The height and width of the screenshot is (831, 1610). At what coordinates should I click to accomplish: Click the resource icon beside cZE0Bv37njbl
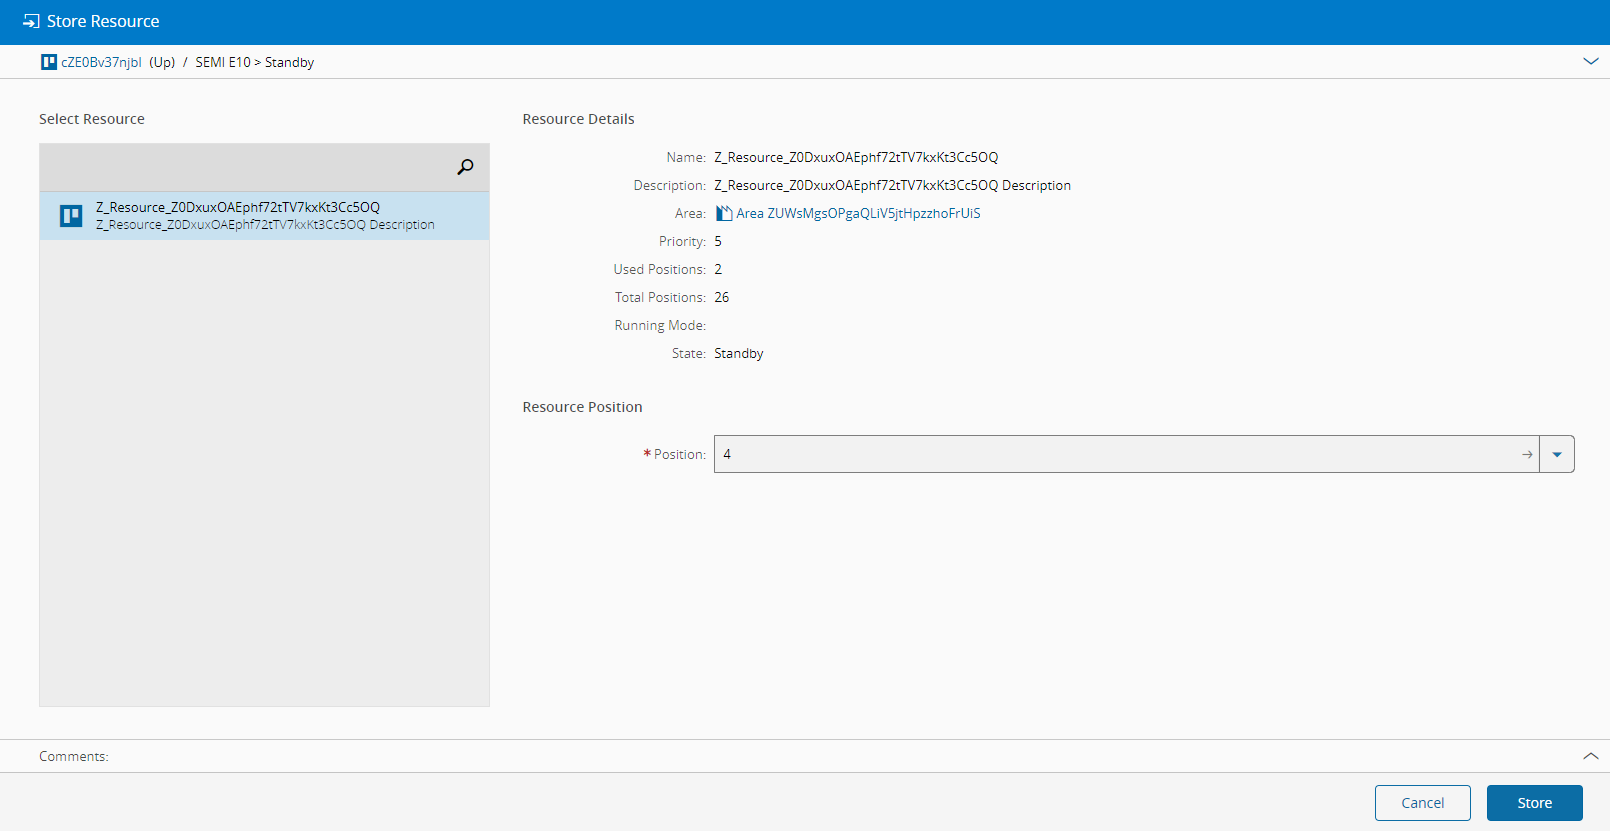click(49, 62)
